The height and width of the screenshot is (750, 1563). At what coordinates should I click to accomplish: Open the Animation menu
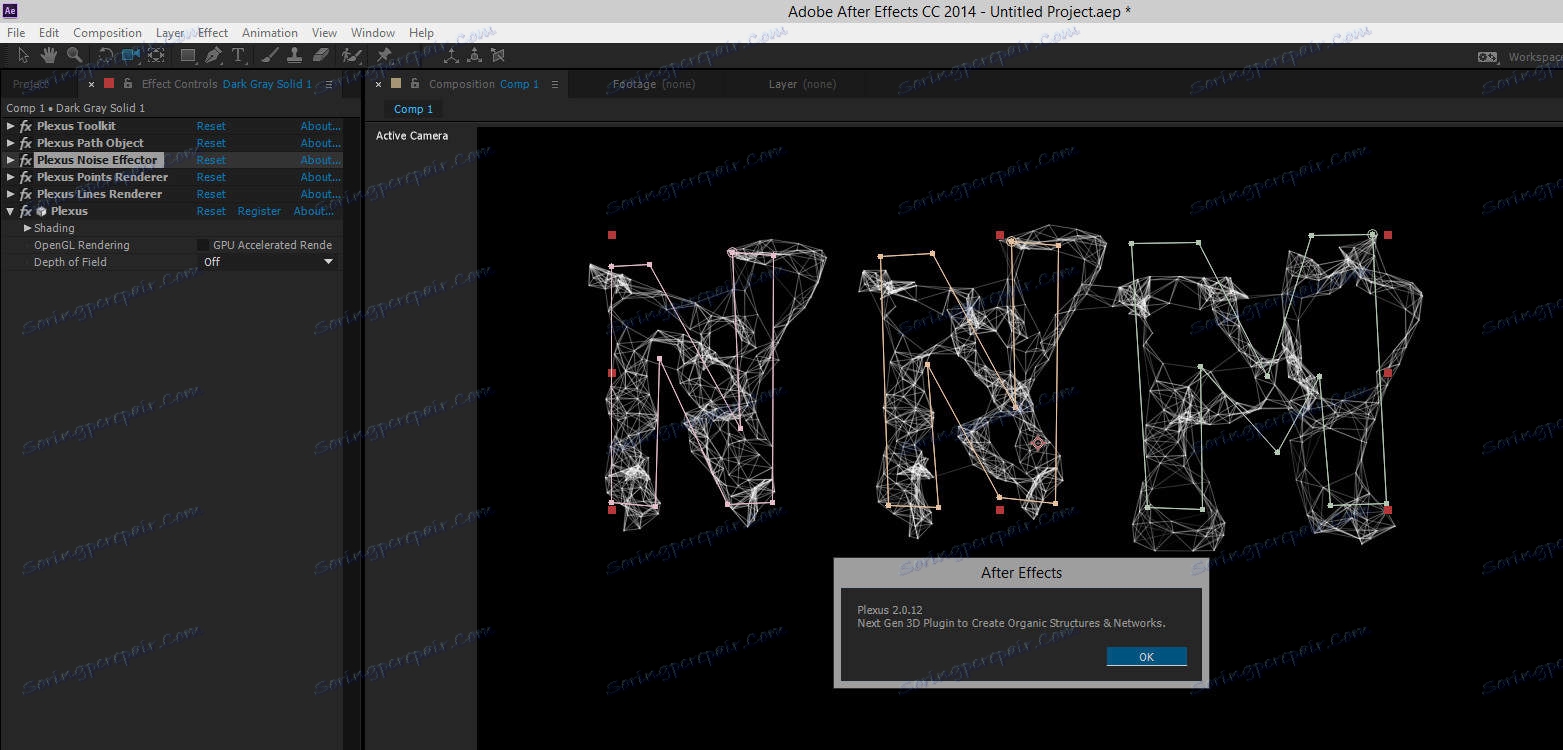(x=270, y=33)
